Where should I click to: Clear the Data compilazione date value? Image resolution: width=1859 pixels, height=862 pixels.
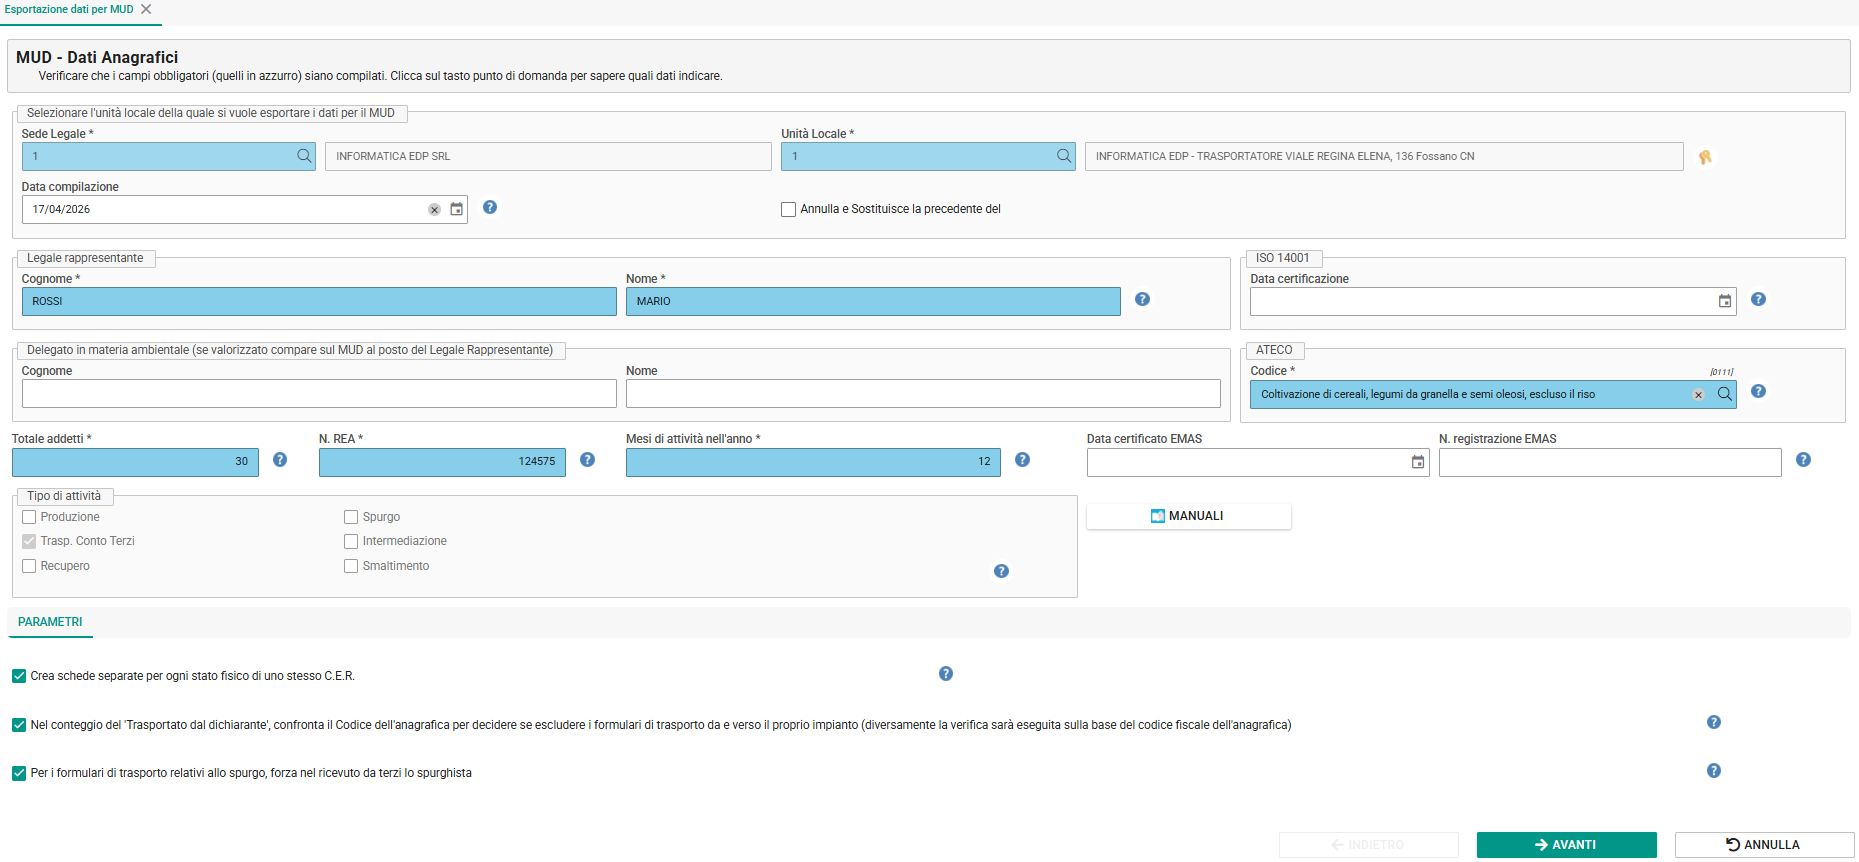click(434, 210)
